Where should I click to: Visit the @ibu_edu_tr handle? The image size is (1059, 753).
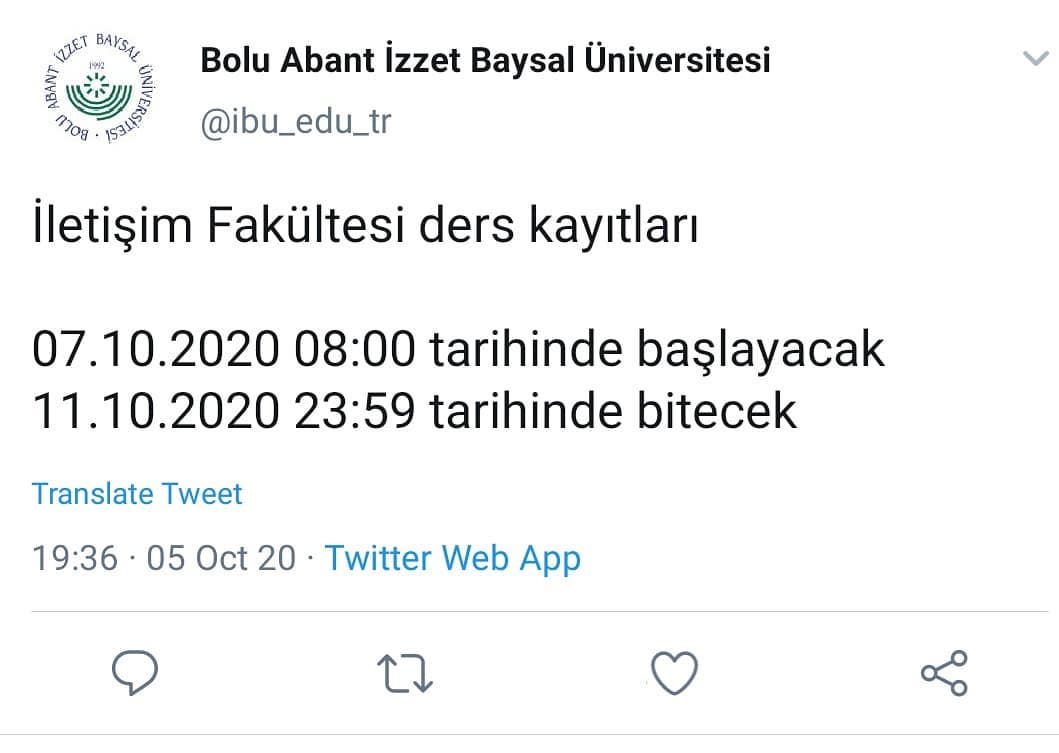(x=295, y=122)
